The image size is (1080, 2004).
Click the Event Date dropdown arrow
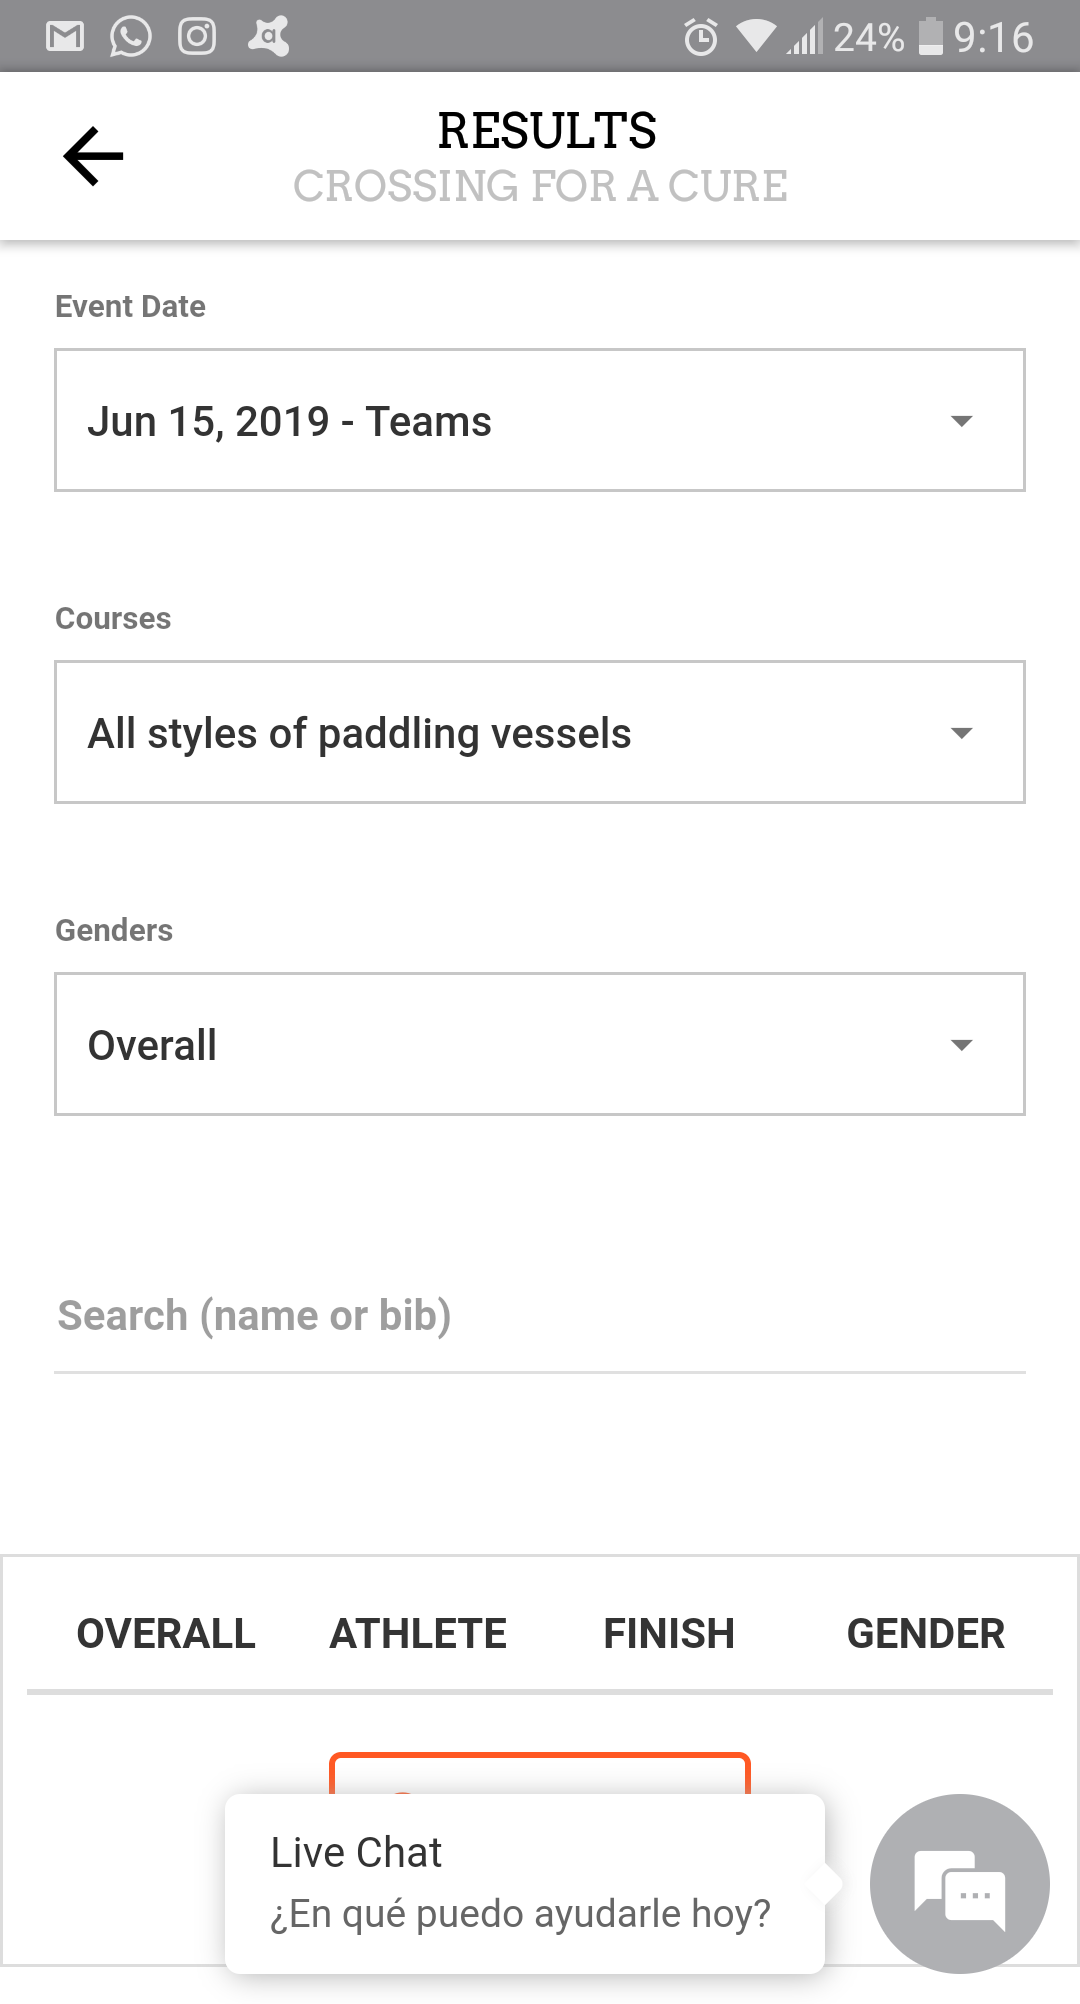point(961,421)
